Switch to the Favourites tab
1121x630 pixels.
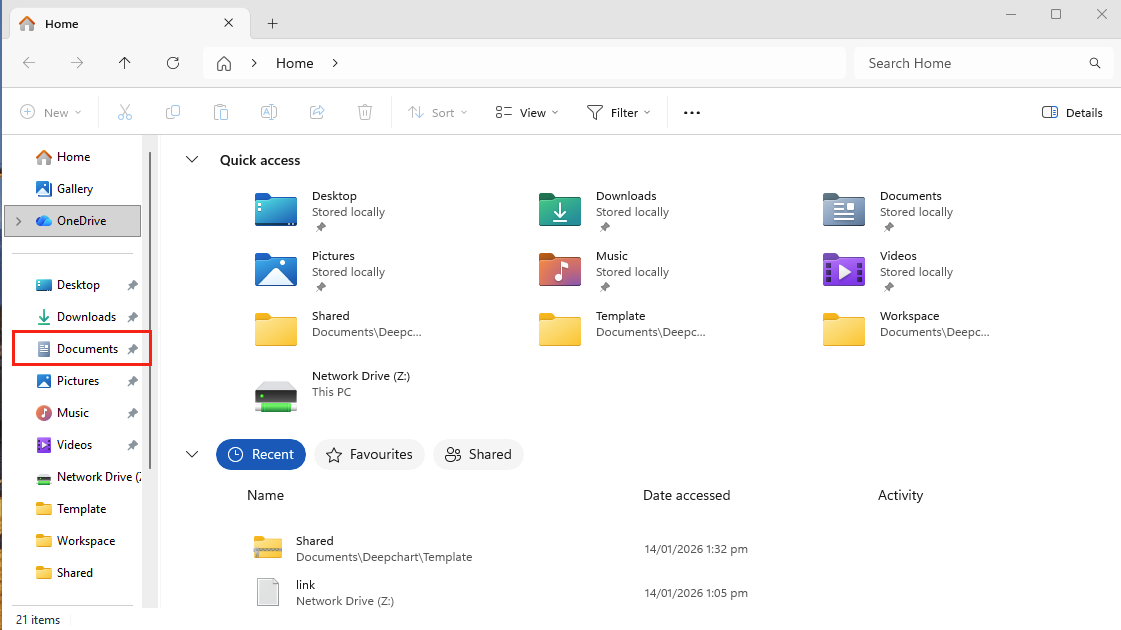[370, 454]
